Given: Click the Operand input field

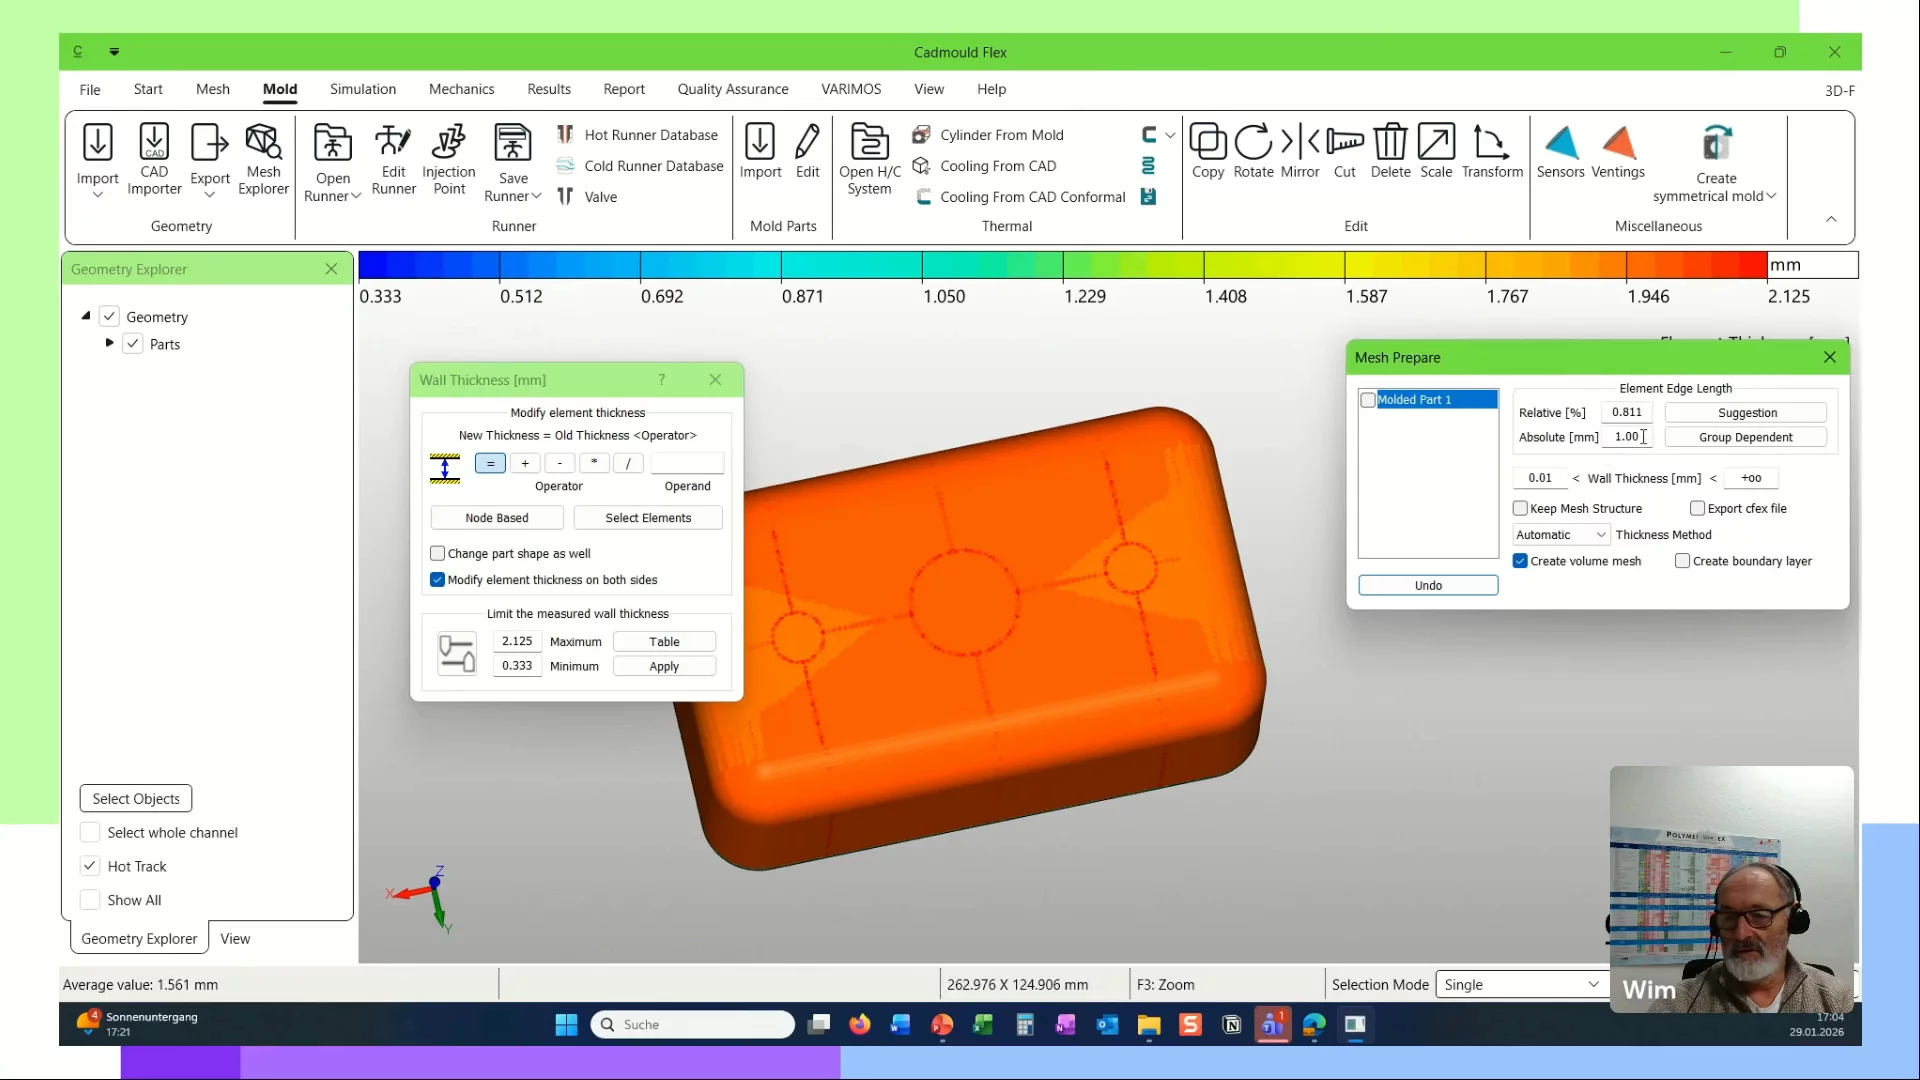Looking at the screenshot, I should 687,463.
